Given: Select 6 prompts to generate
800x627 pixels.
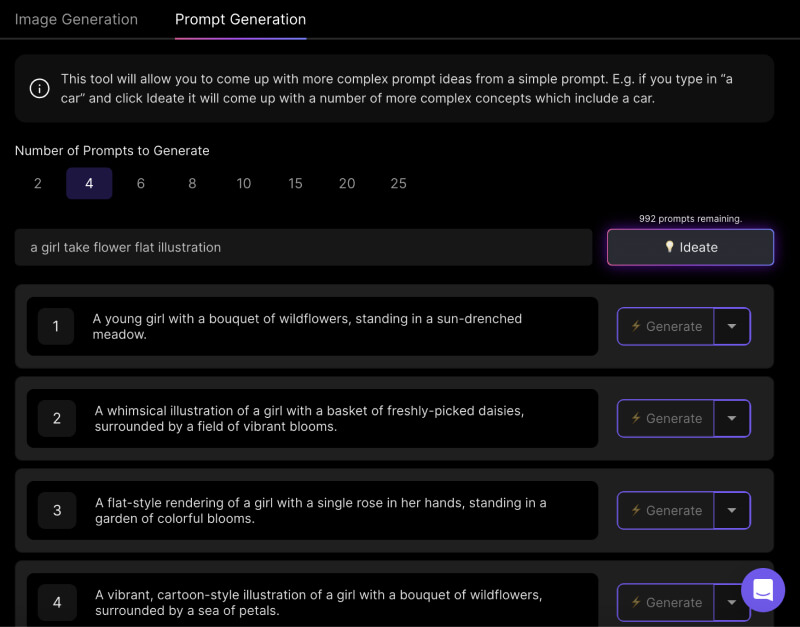Looking at the screenshot, I should click(x=141, y=183).
